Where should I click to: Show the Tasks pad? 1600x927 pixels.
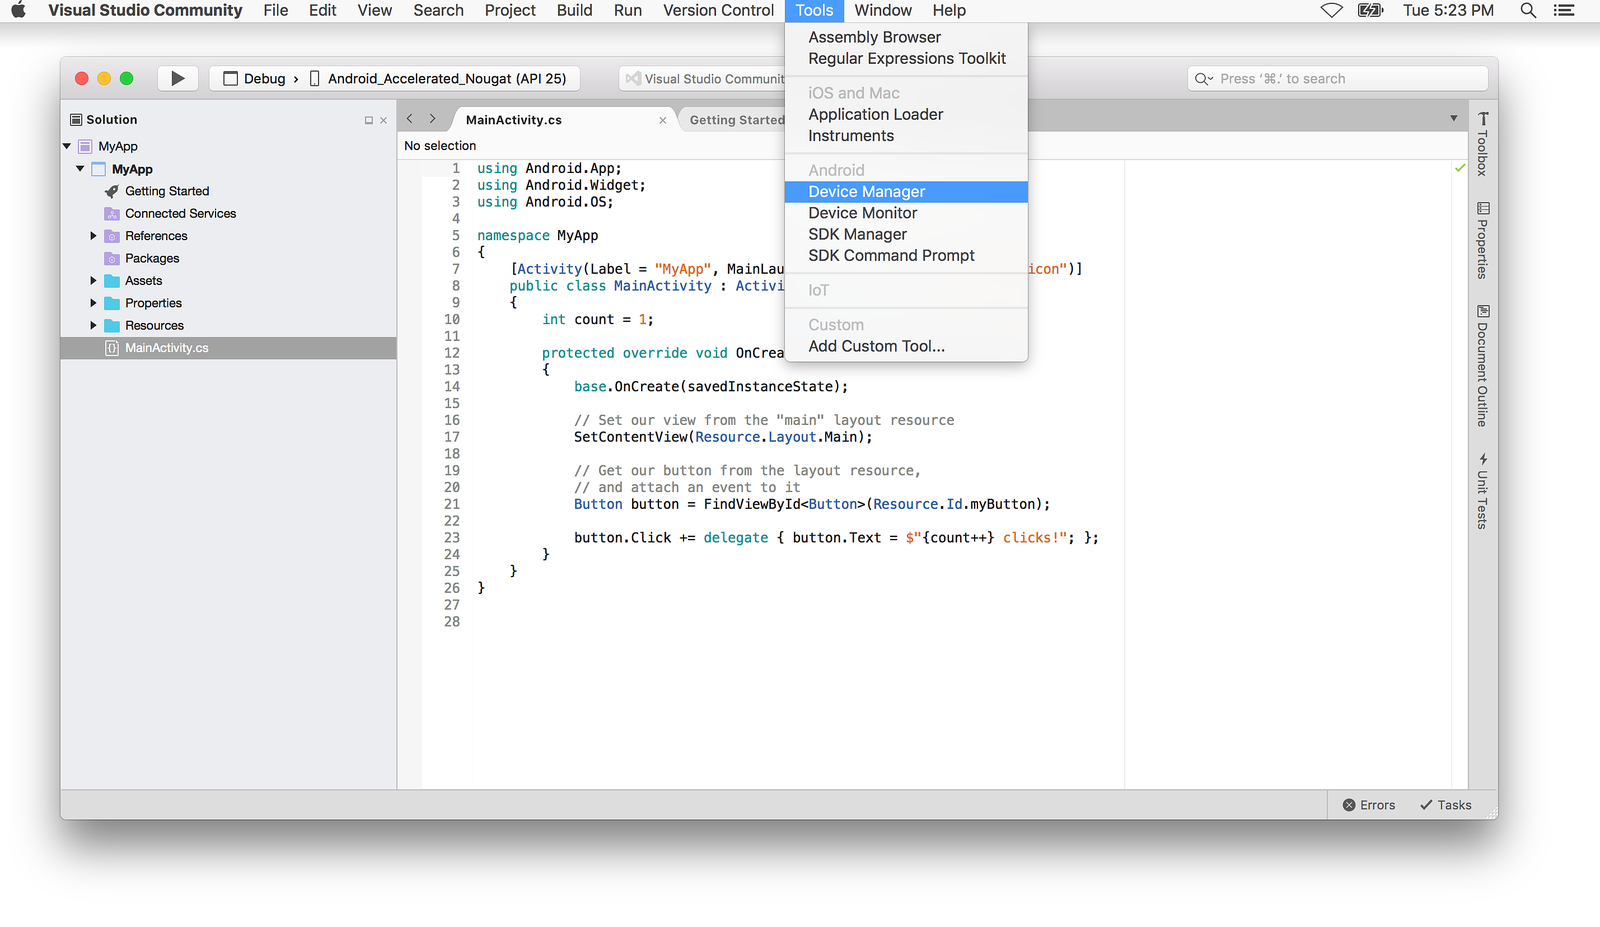pyautogui.click(x=1445, y=805)
